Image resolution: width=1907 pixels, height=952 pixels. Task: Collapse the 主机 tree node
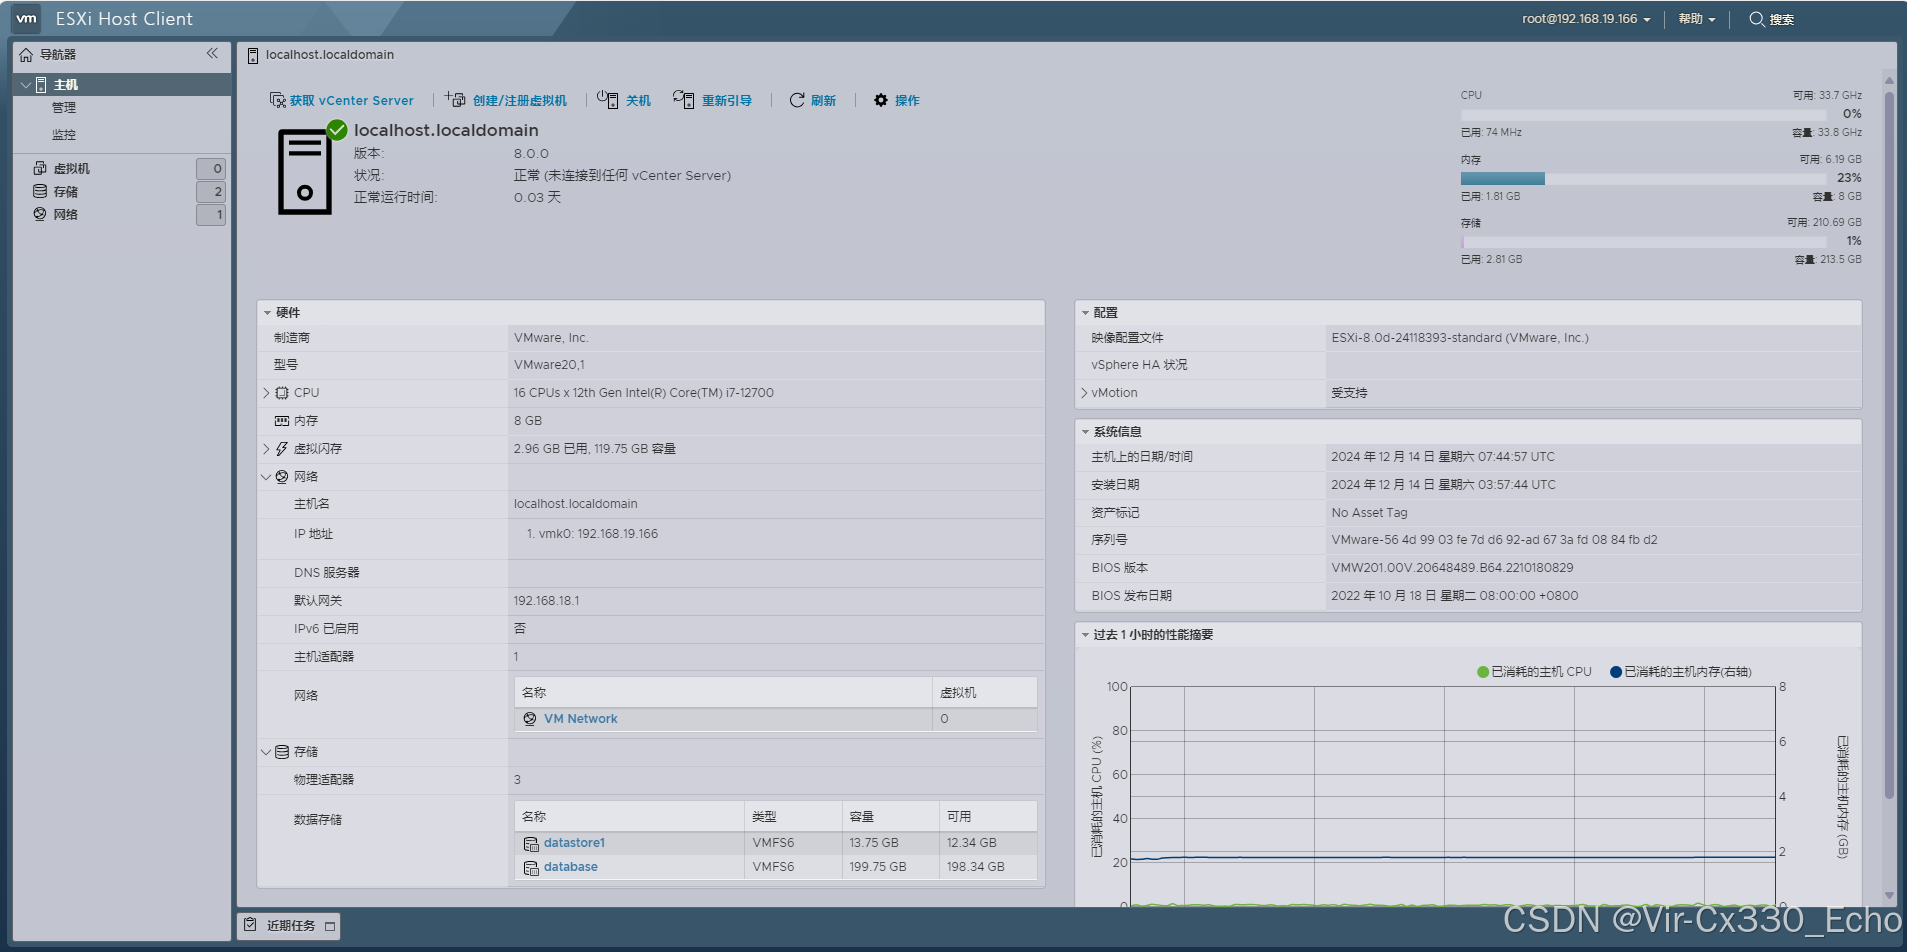pyautogui.click(x=25, y=85)
